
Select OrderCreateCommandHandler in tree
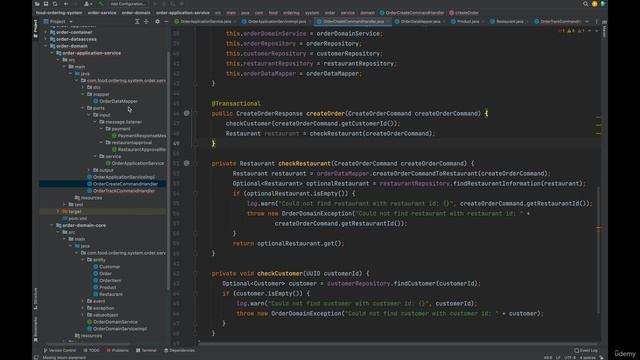click(122, 184)
